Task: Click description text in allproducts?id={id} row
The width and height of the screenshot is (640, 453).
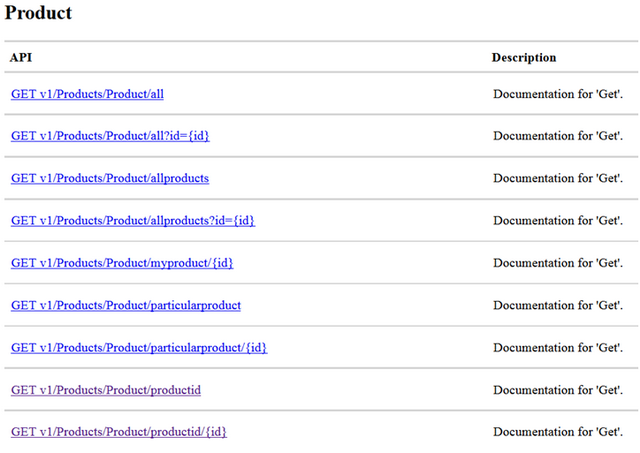Action: (558, 221)
